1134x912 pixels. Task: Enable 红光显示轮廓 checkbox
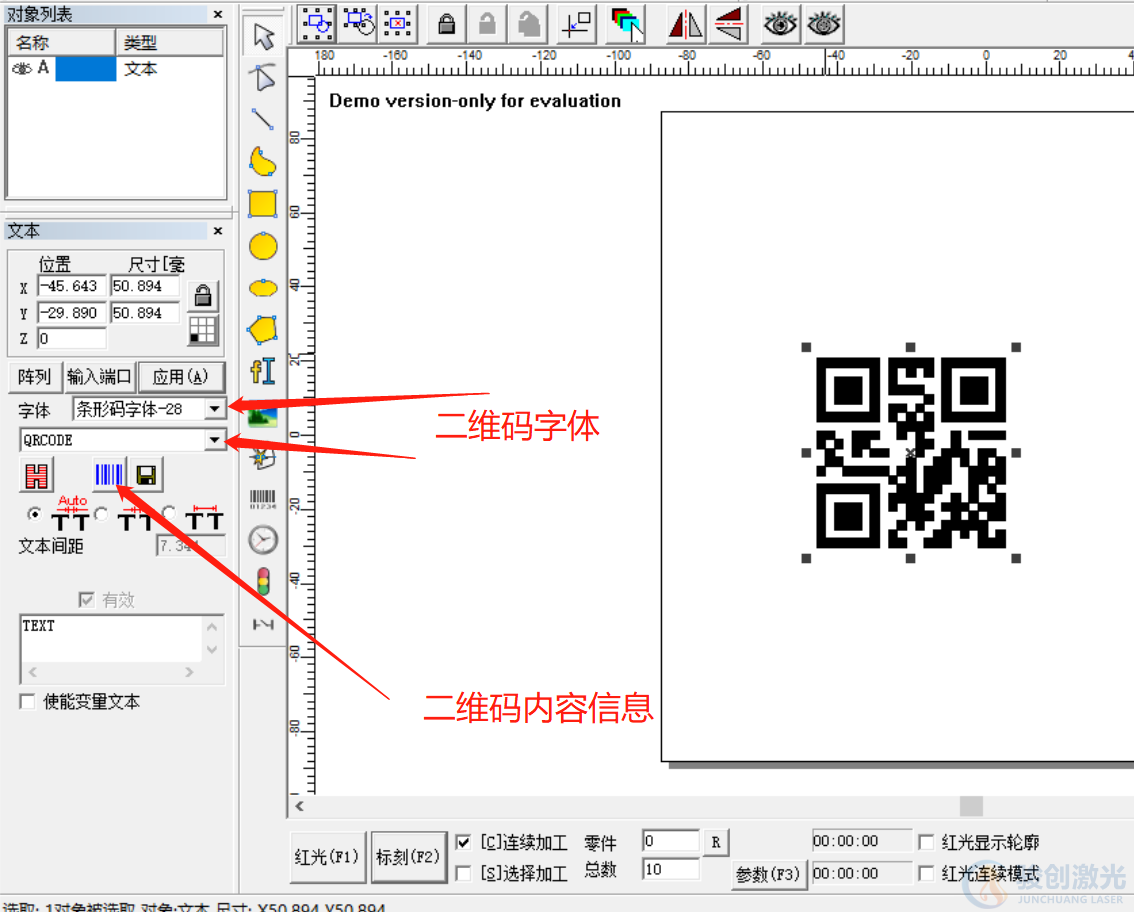(926, 842)
